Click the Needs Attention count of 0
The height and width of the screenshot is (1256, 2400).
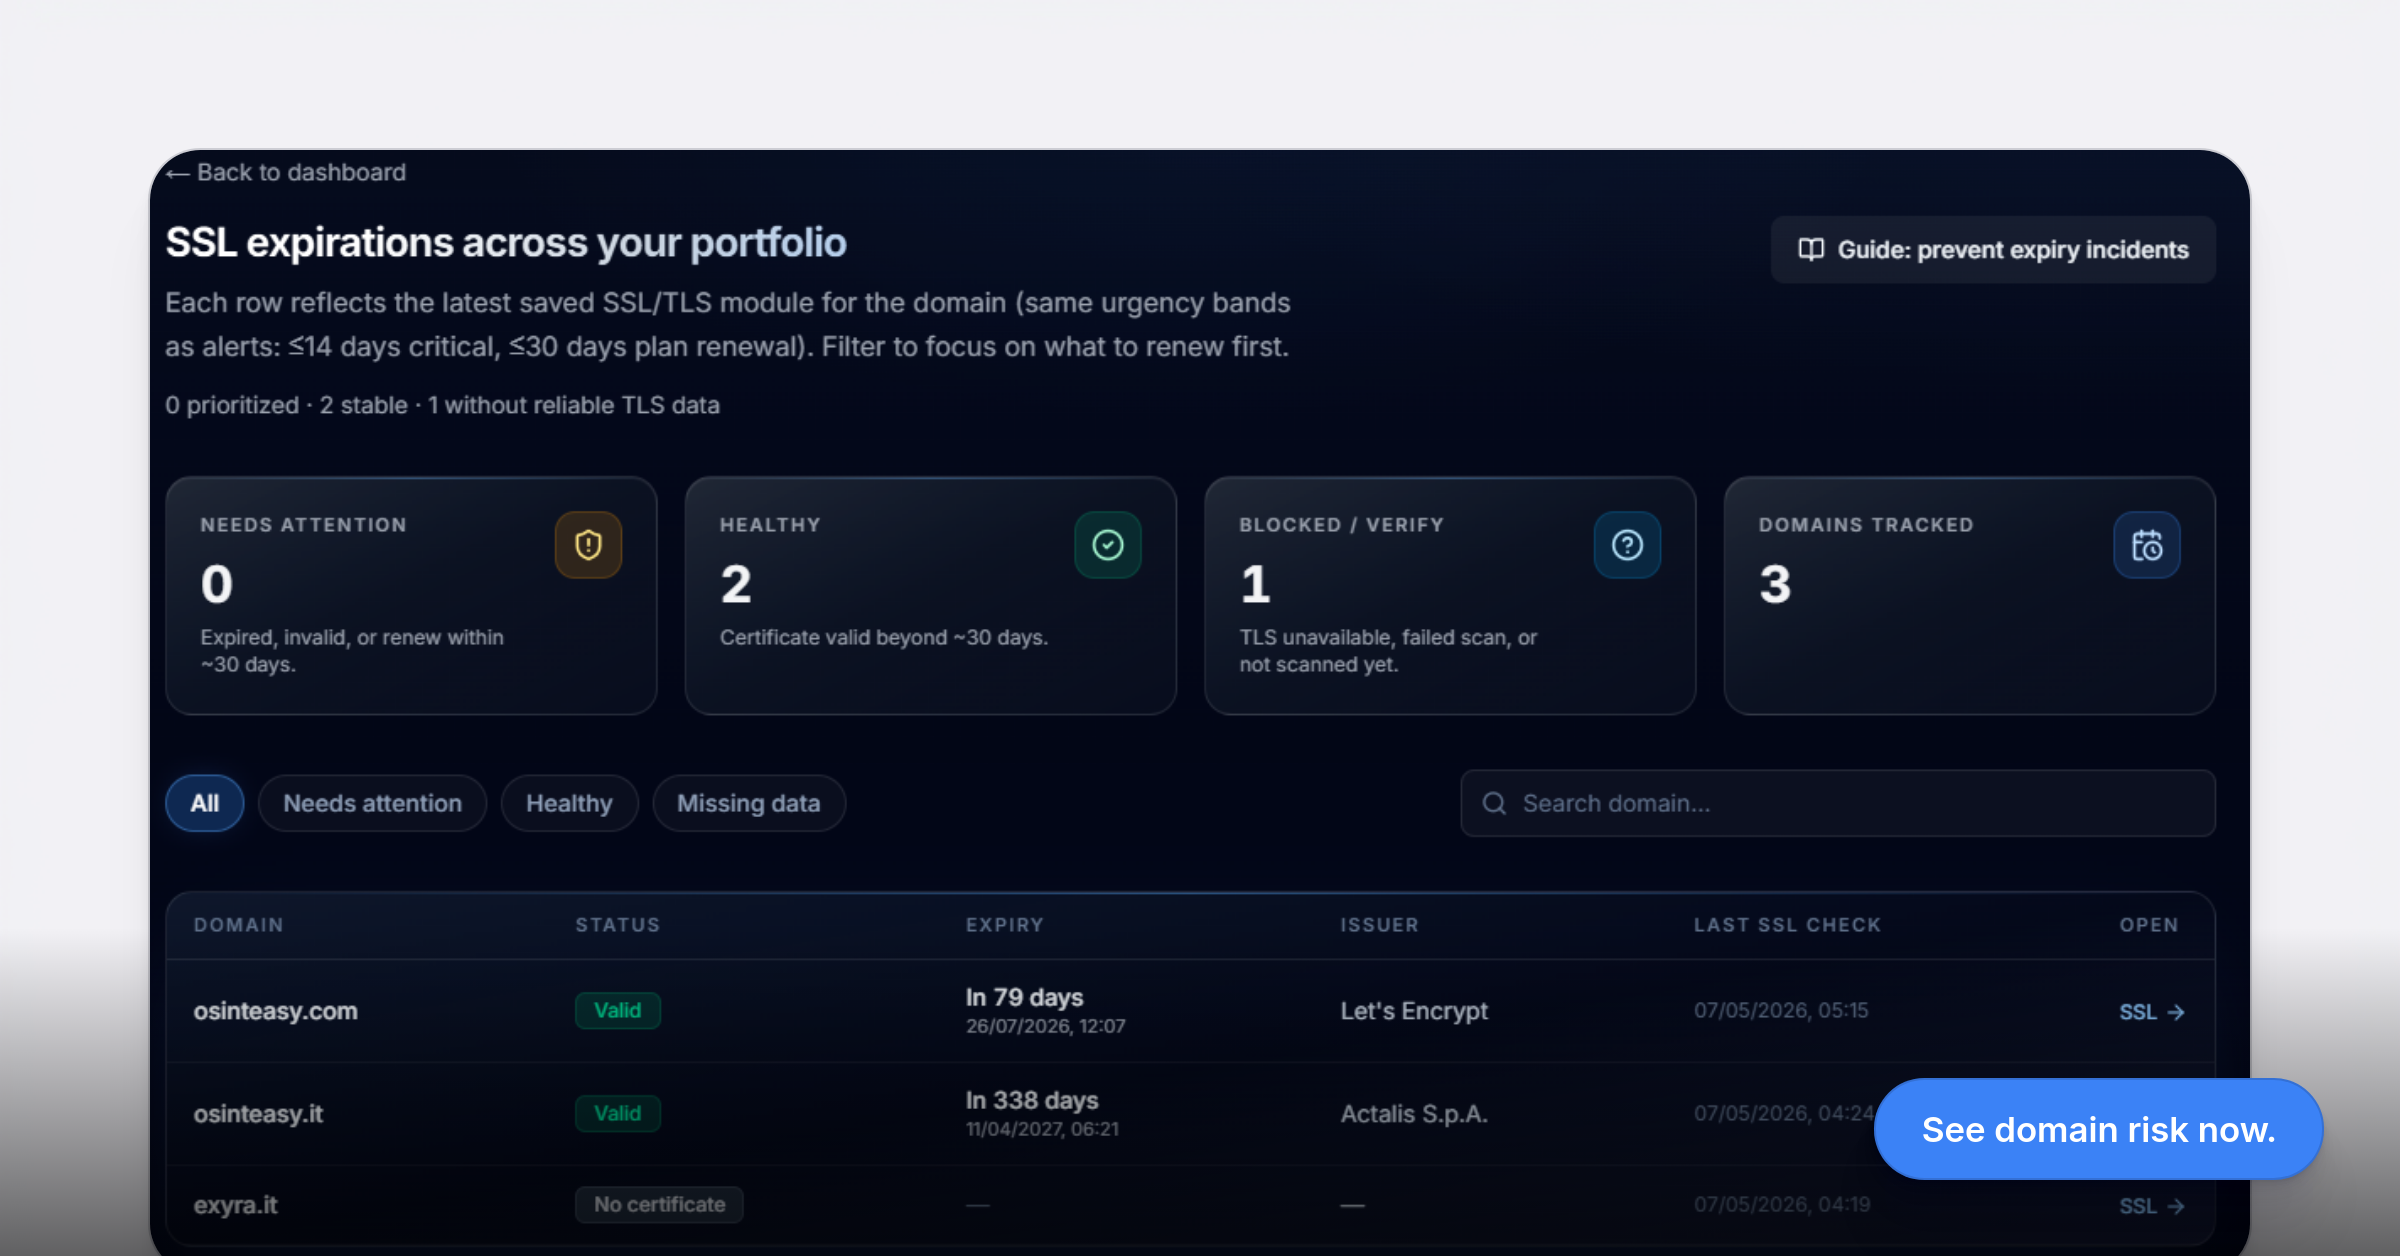click(217, 584)
